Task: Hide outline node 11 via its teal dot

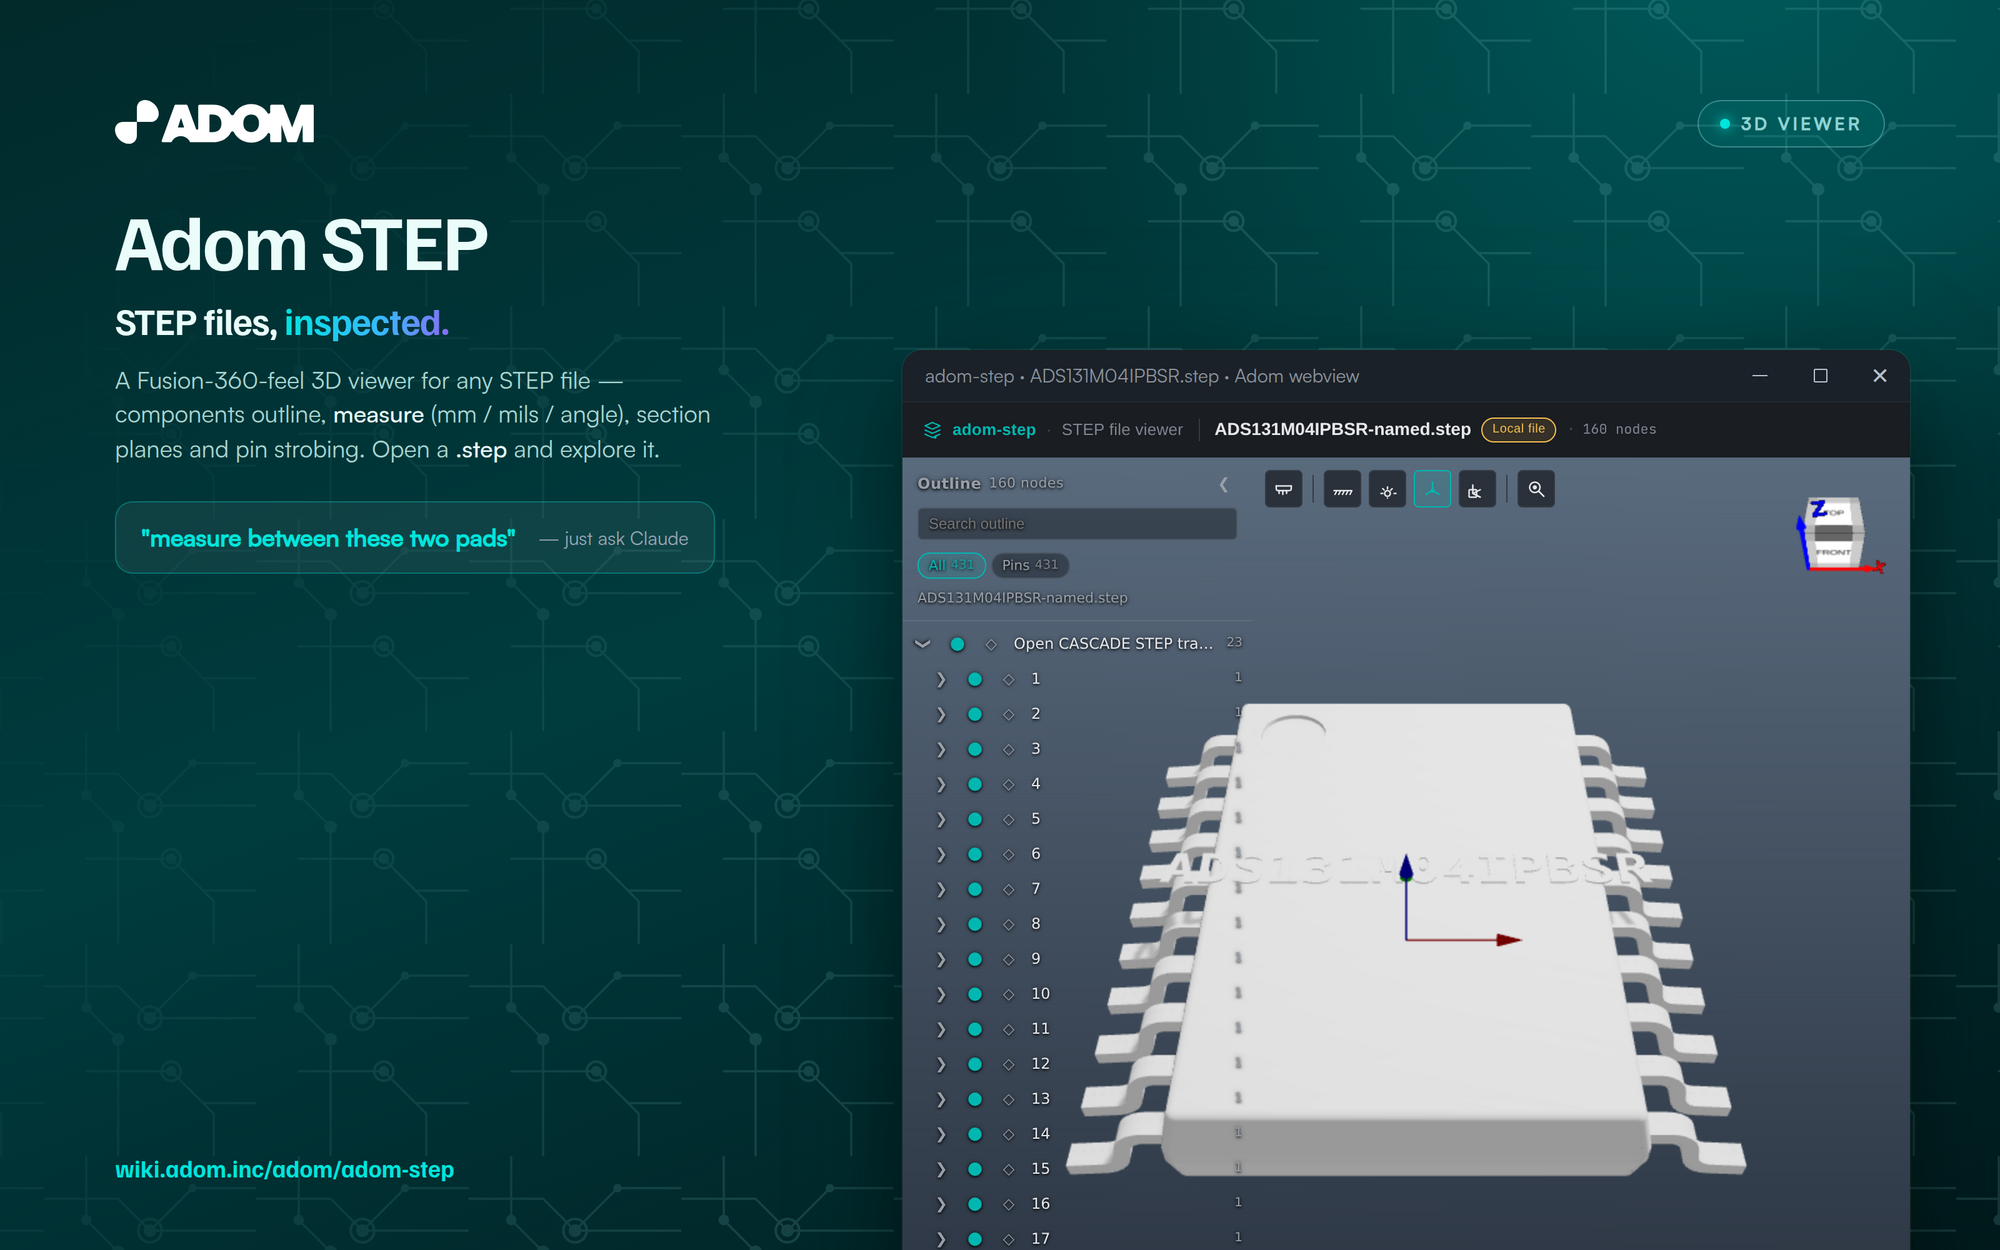Action: point(975,1029)
